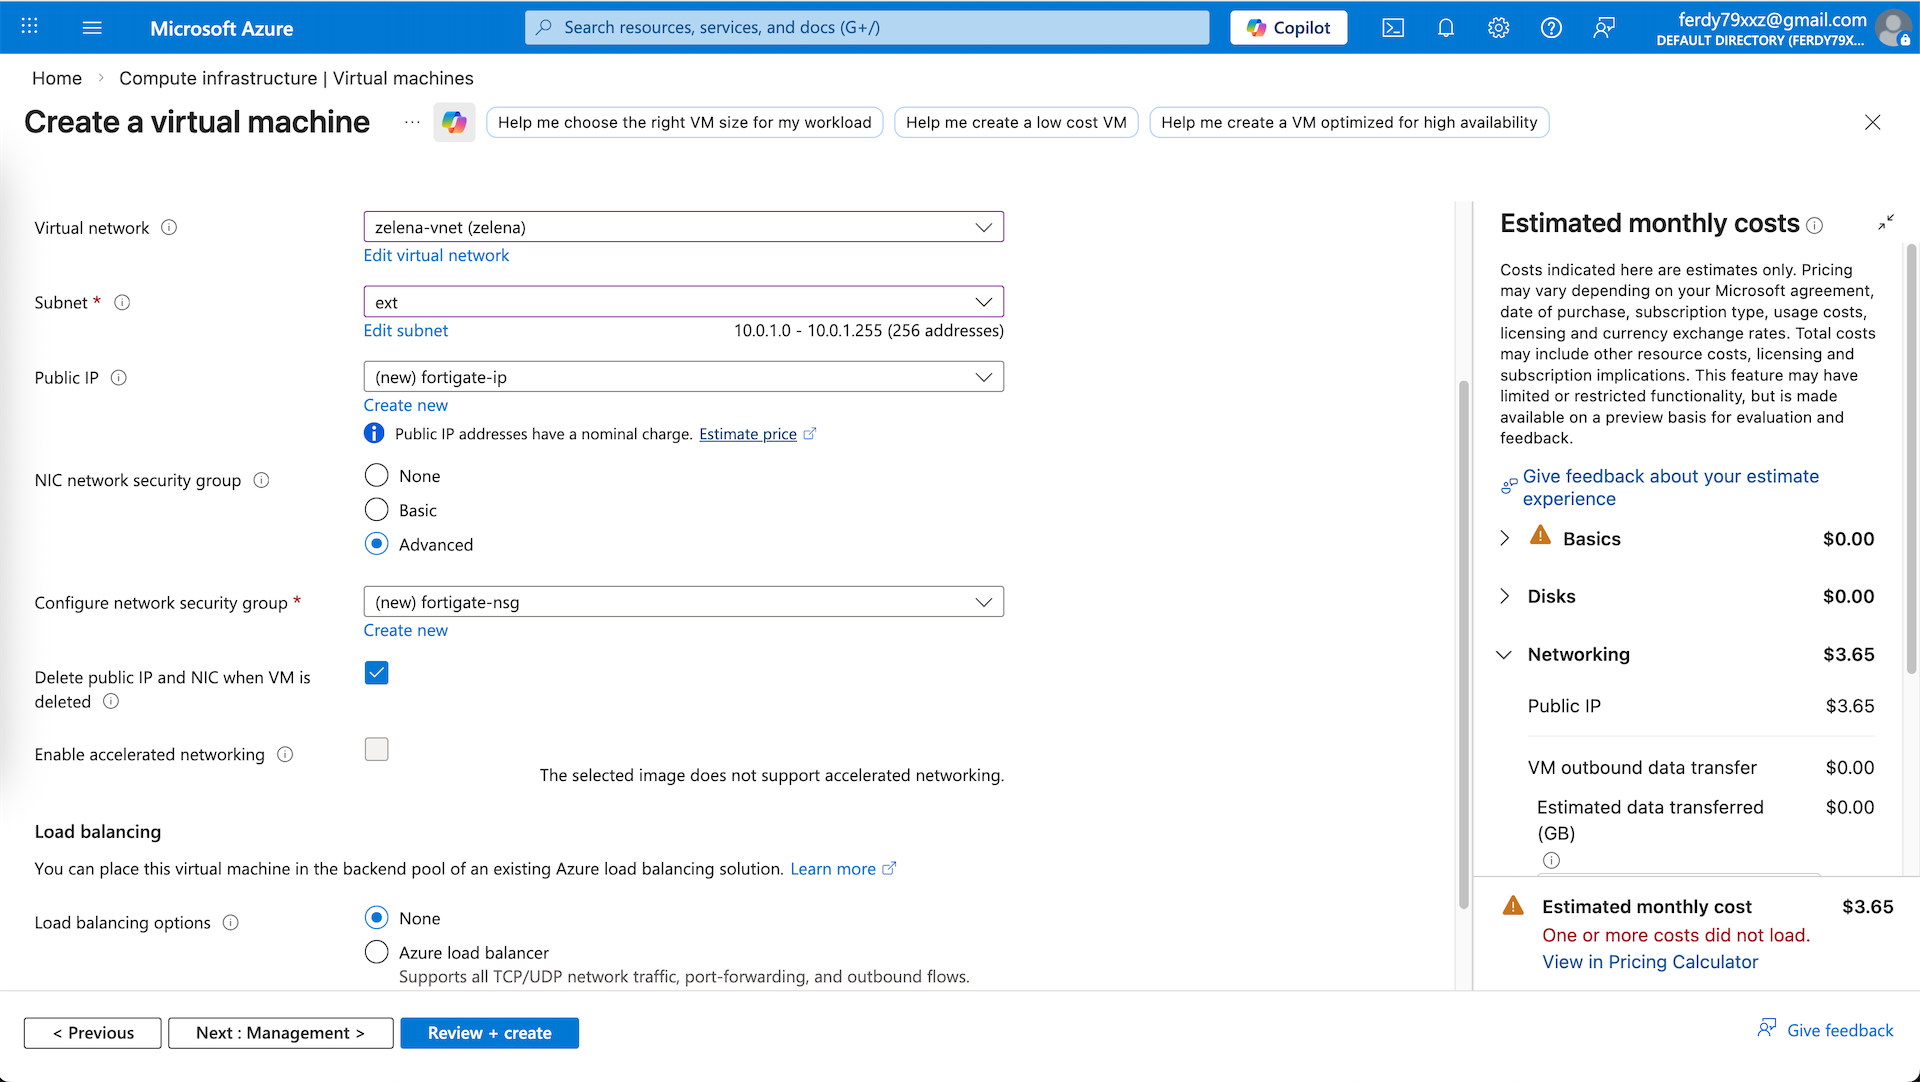
Task: Uncheck Delete public IP and NIC checkbox
Action: click(377, 673)
